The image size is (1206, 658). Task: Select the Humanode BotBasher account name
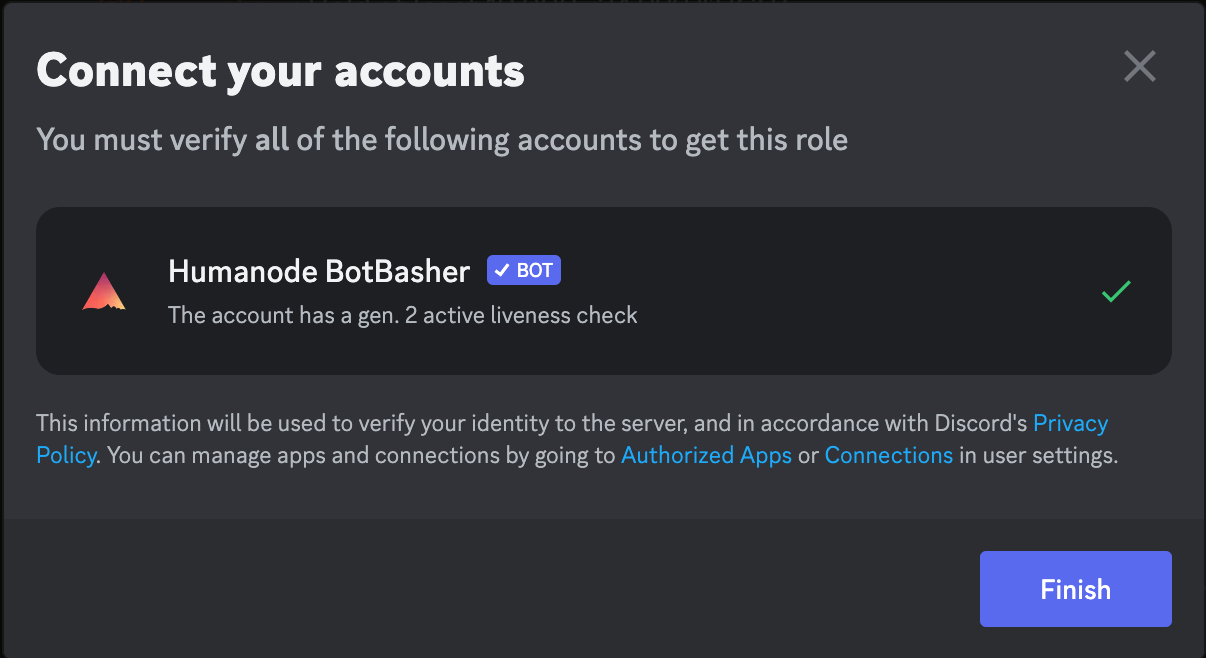click(319, 271)
